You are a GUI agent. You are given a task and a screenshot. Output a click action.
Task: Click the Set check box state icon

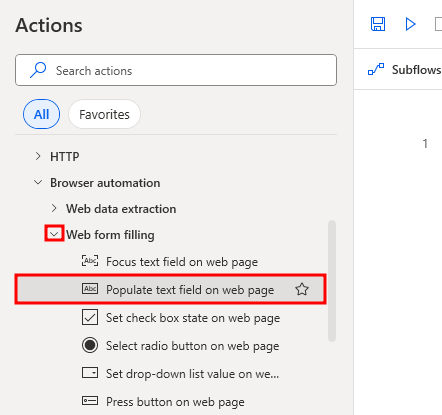[x=90, y=317]
